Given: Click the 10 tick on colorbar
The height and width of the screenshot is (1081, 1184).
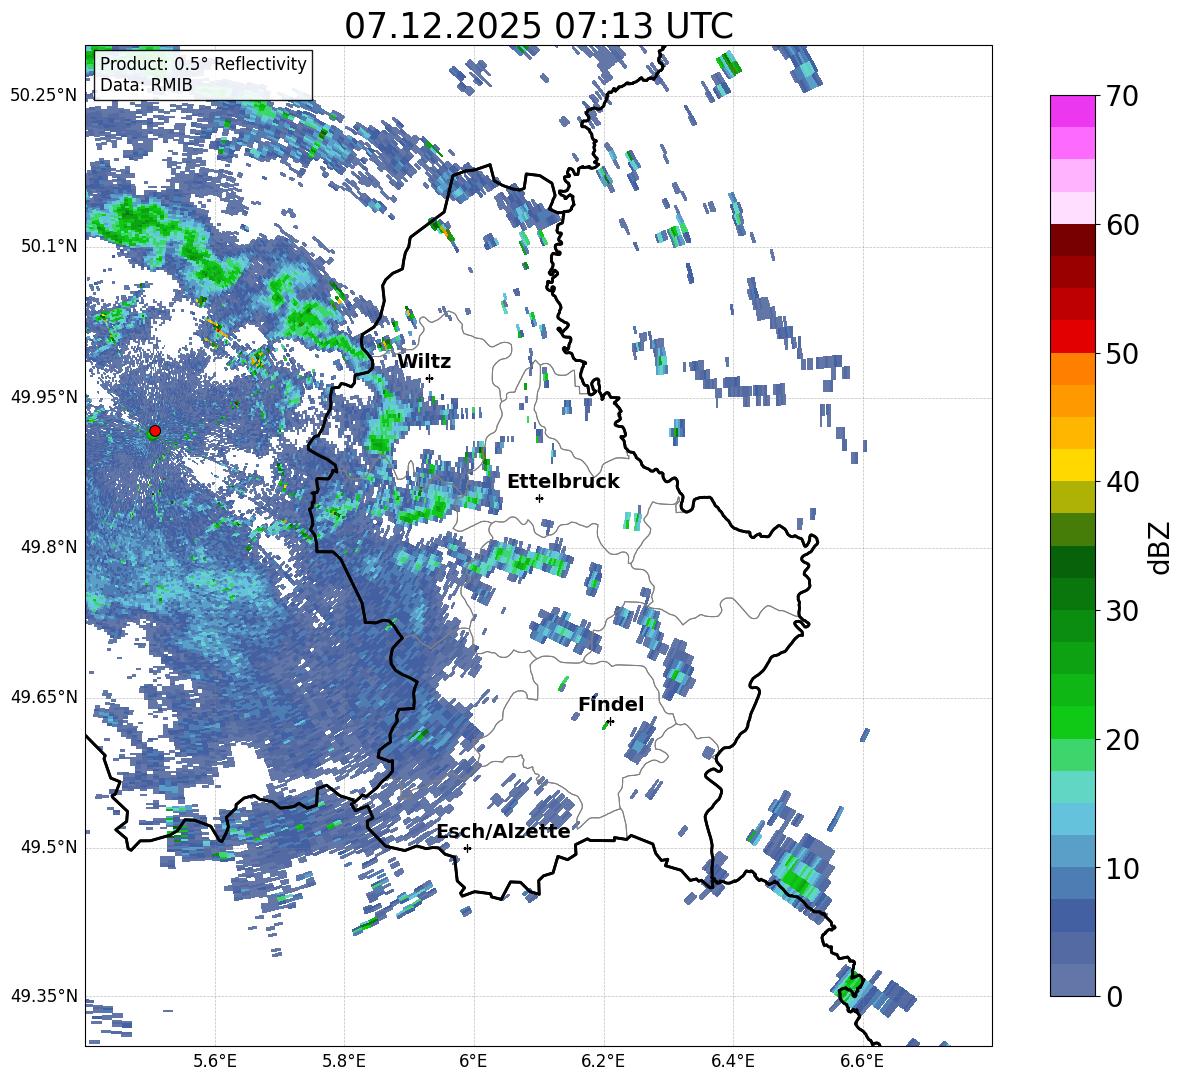Looking at the screenshot, I should pos(1122,869).
